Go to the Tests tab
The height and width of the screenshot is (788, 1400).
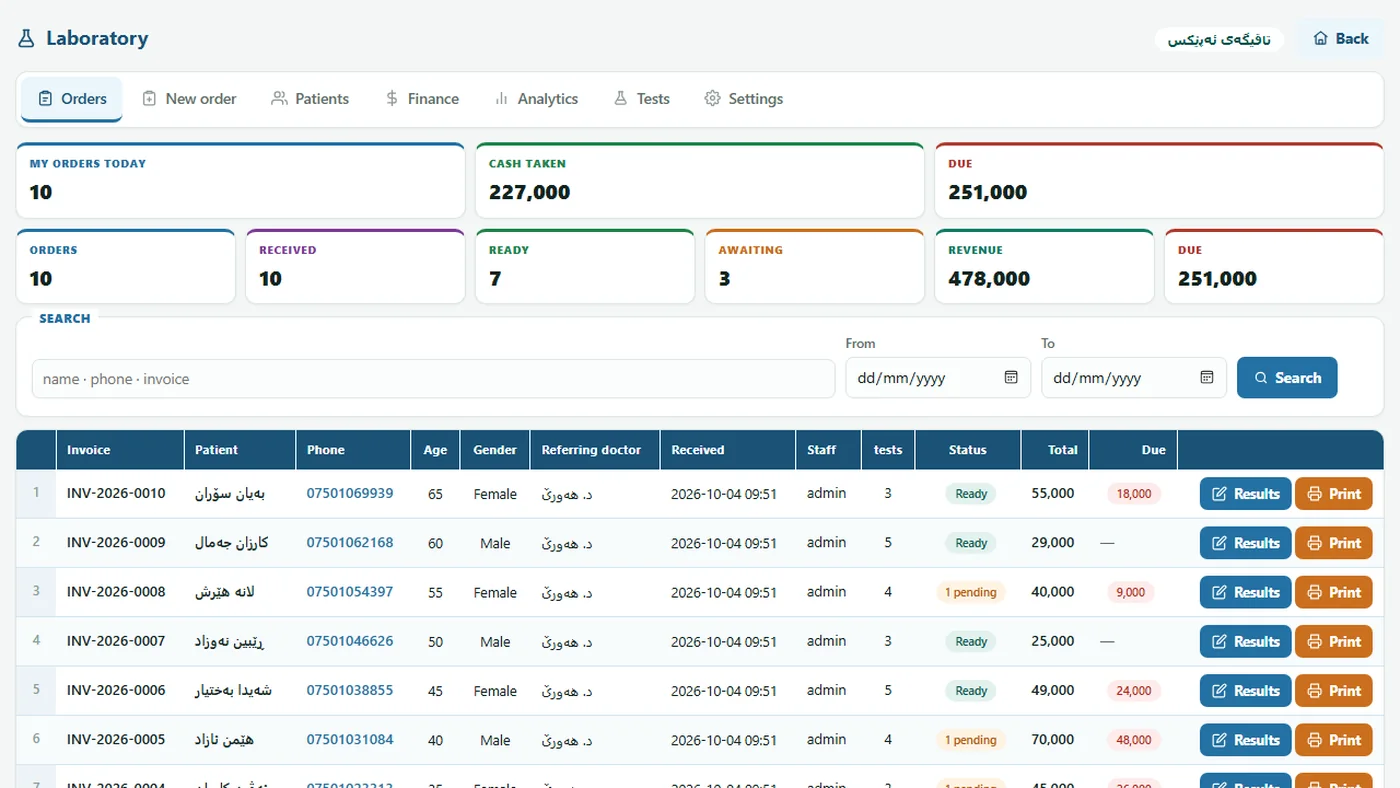tap(642, 99)
